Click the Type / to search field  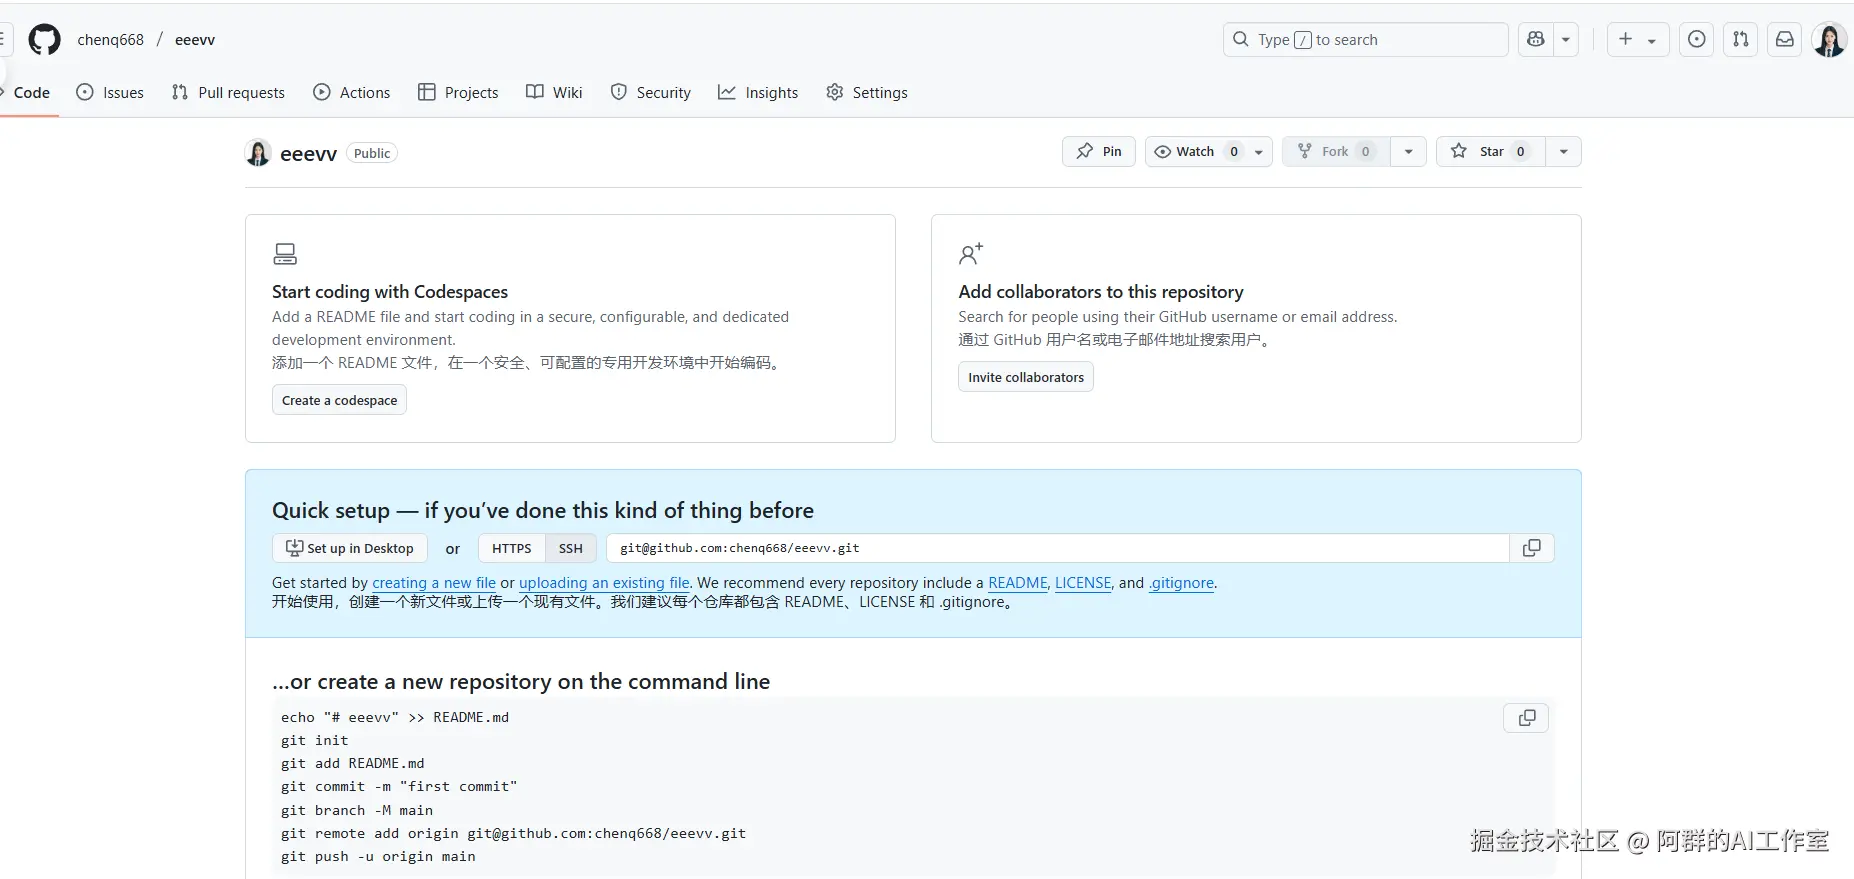[1365, 40]
